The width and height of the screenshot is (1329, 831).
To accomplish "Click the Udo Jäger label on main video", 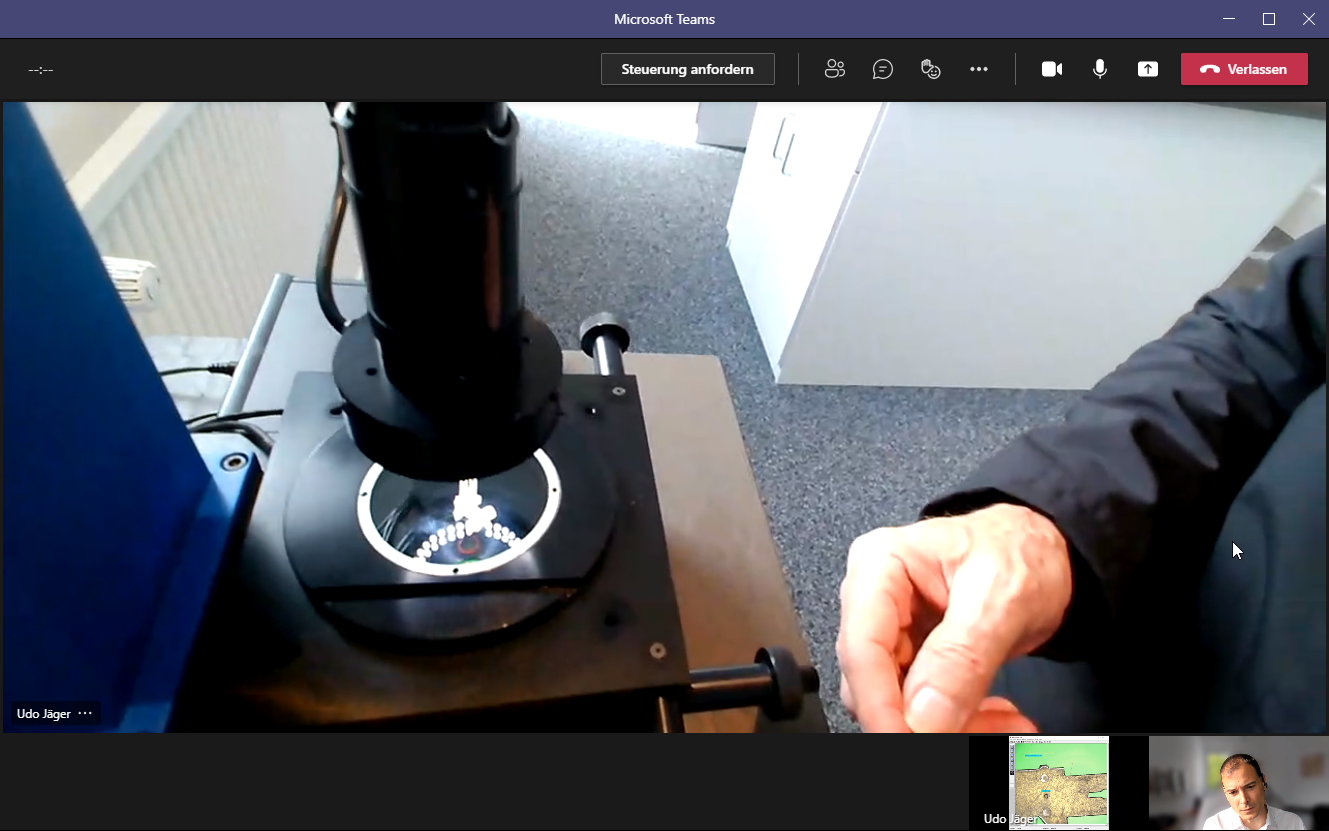I will pos(44,714).
